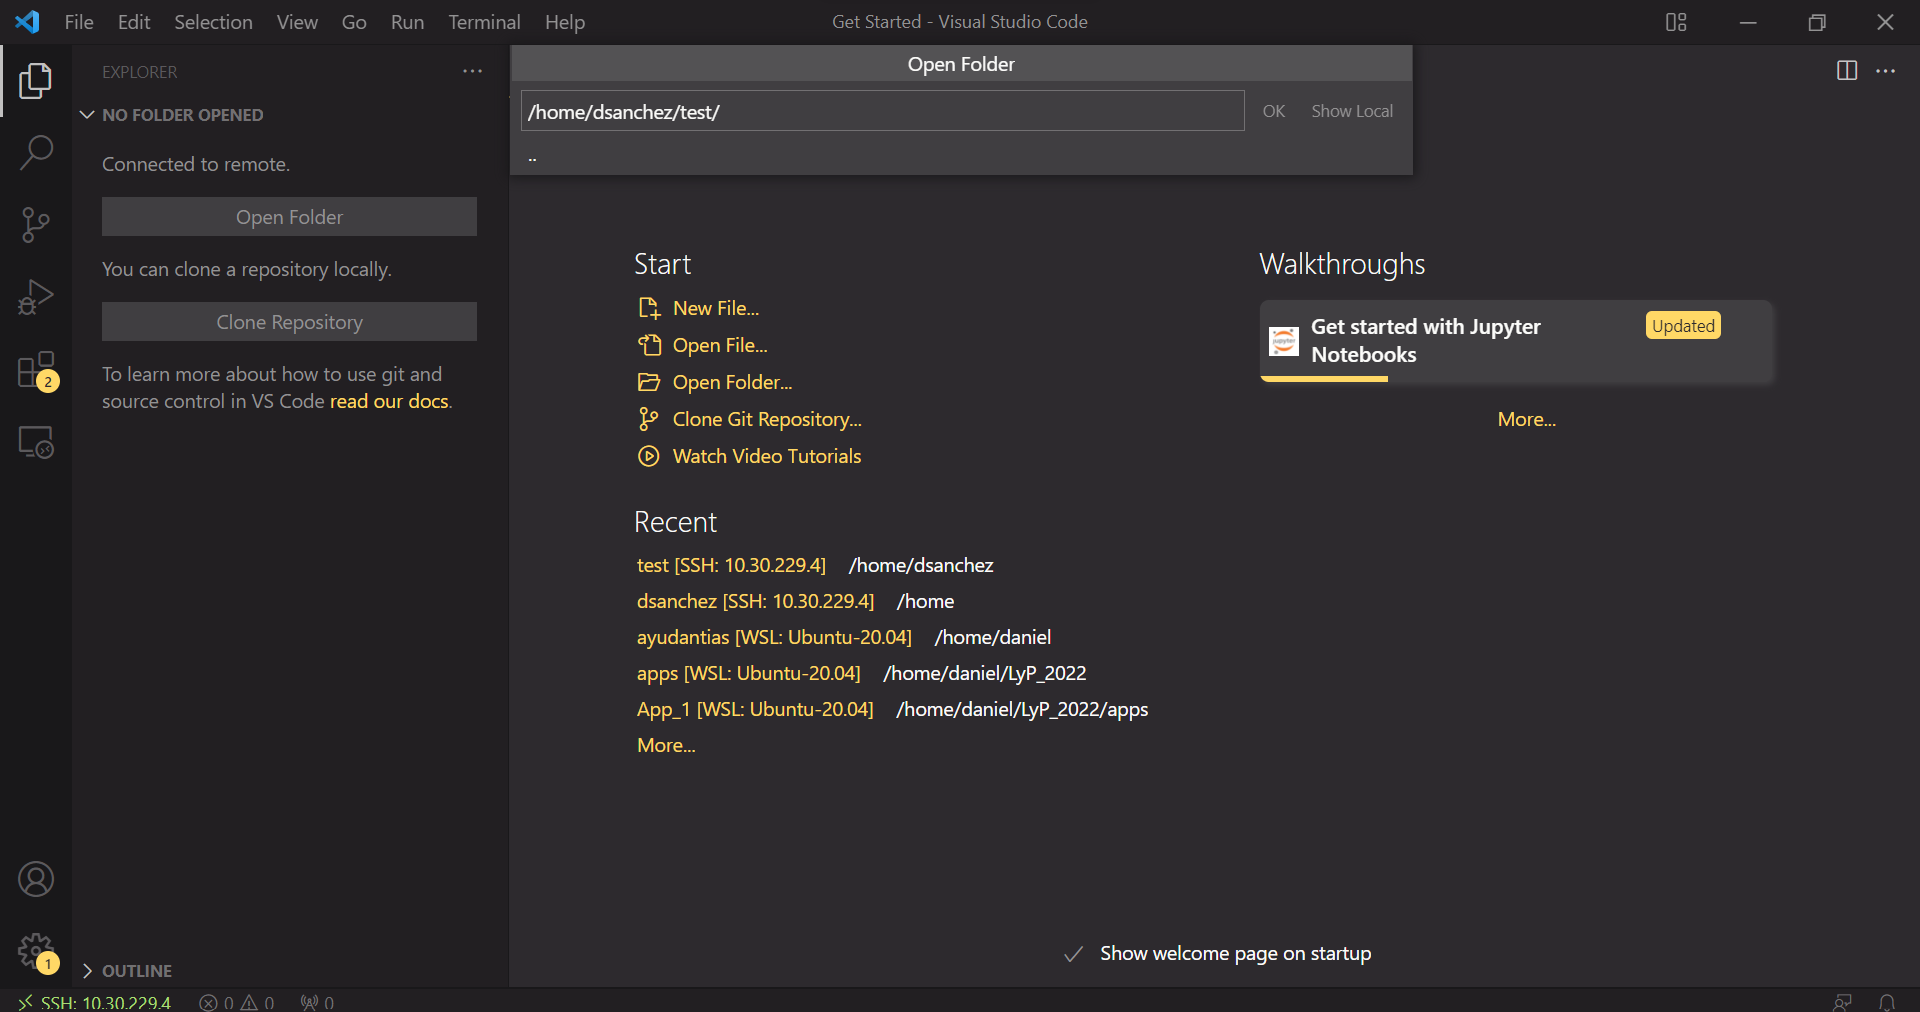
Task: Click More... under Walkthroughs
Action: click(1526, 419)
